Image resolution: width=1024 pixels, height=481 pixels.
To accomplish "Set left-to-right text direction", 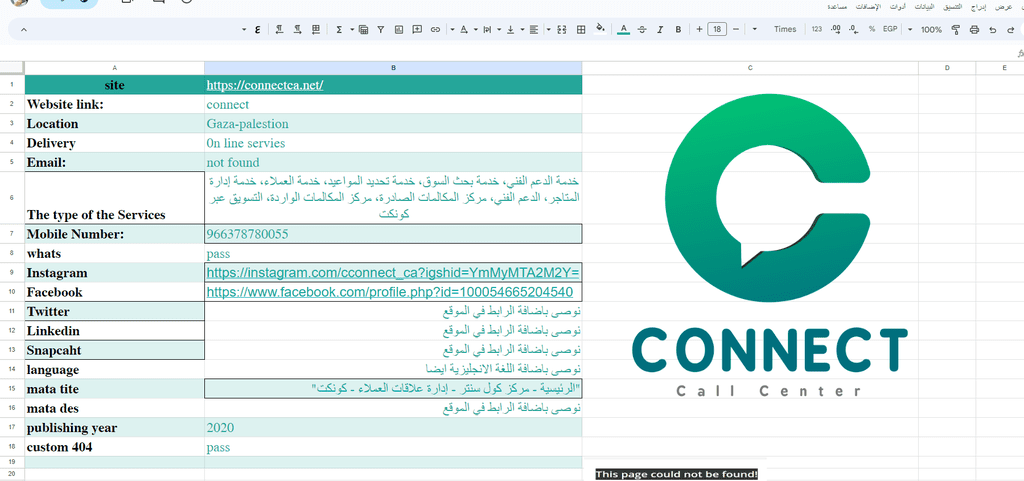I will [x=298, y=29].
